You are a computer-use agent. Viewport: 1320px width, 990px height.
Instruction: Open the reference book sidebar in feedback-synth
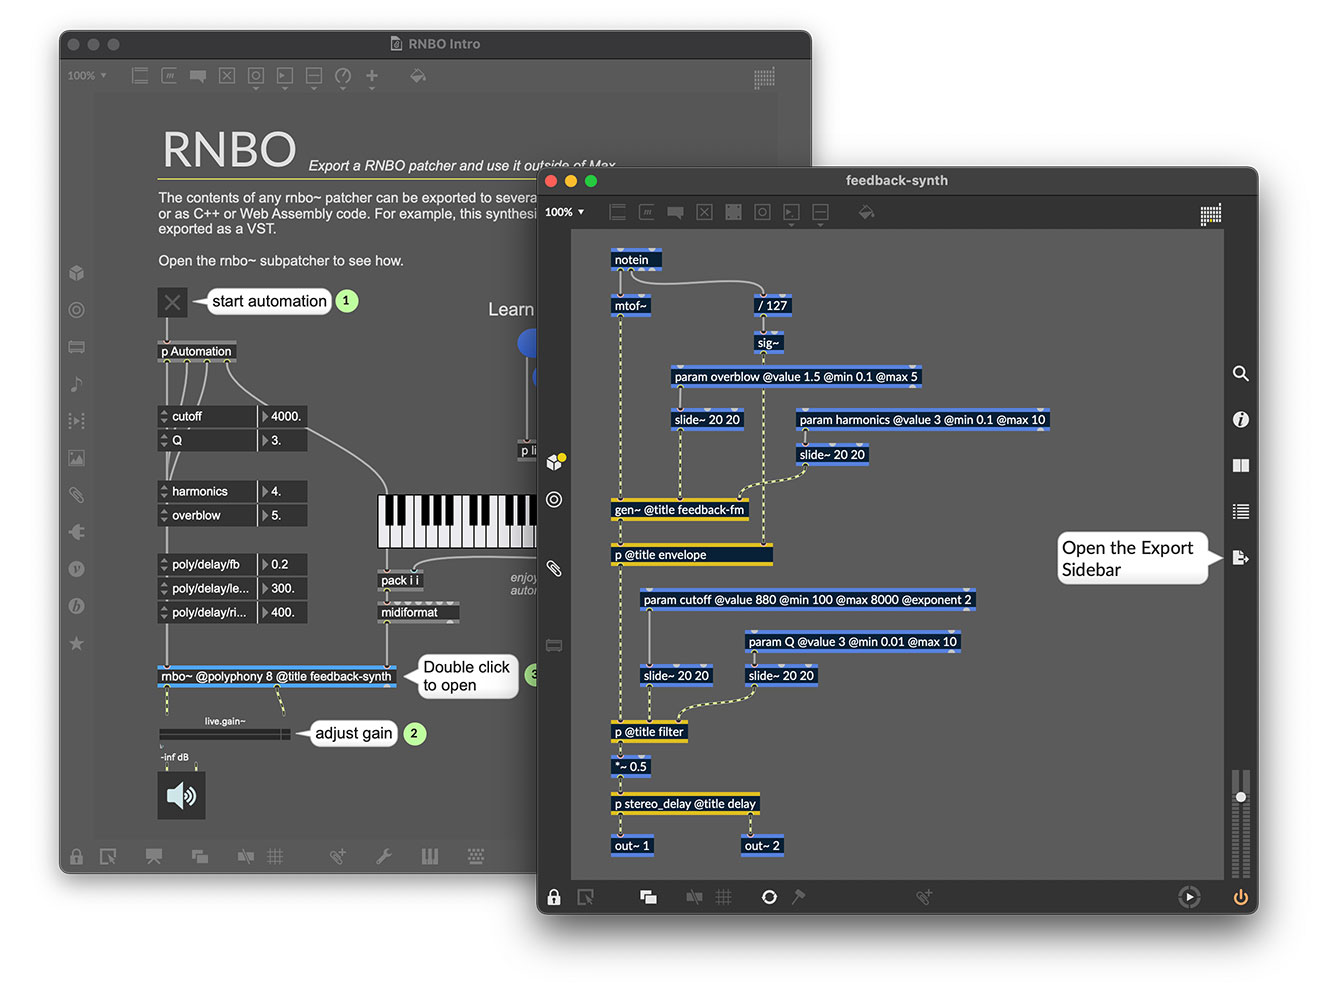click(1240, 465)
